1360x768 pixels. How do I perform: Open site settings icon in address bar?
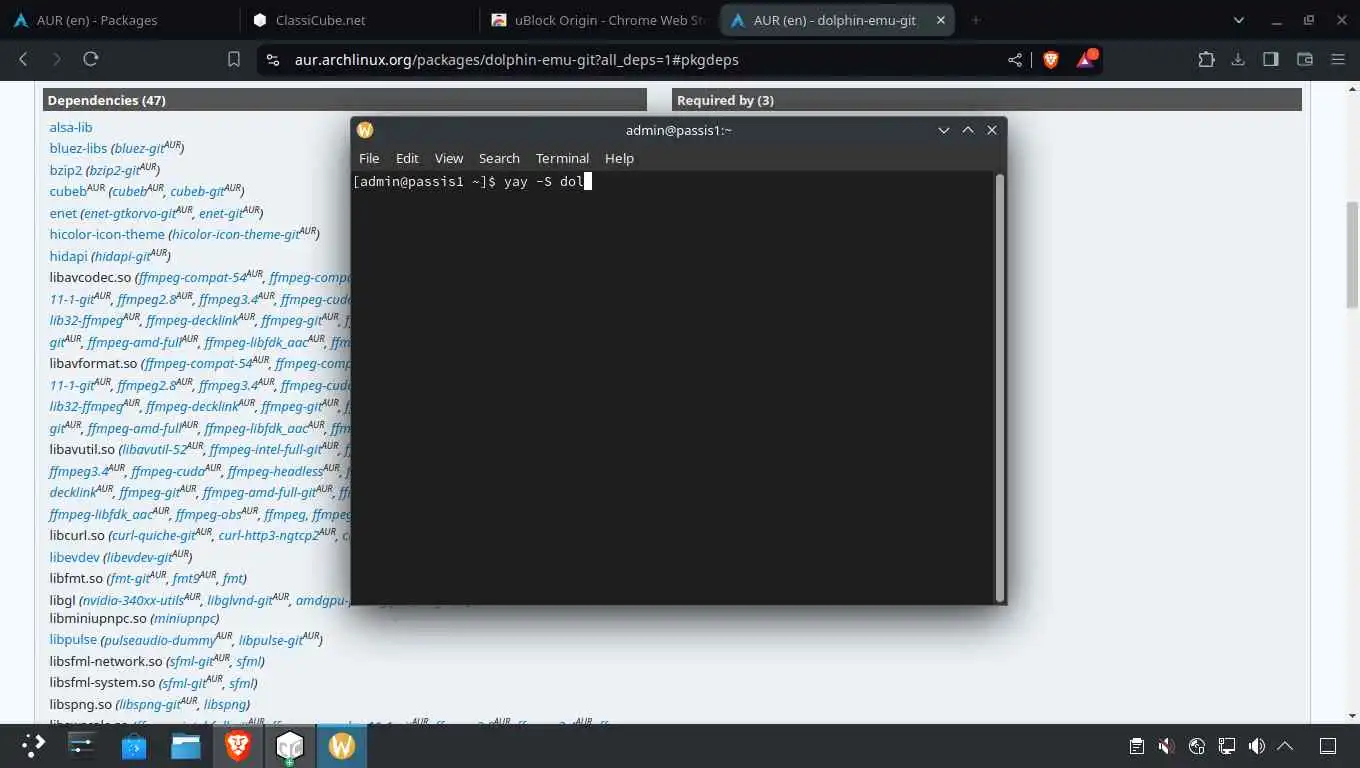tap(272, 60)
